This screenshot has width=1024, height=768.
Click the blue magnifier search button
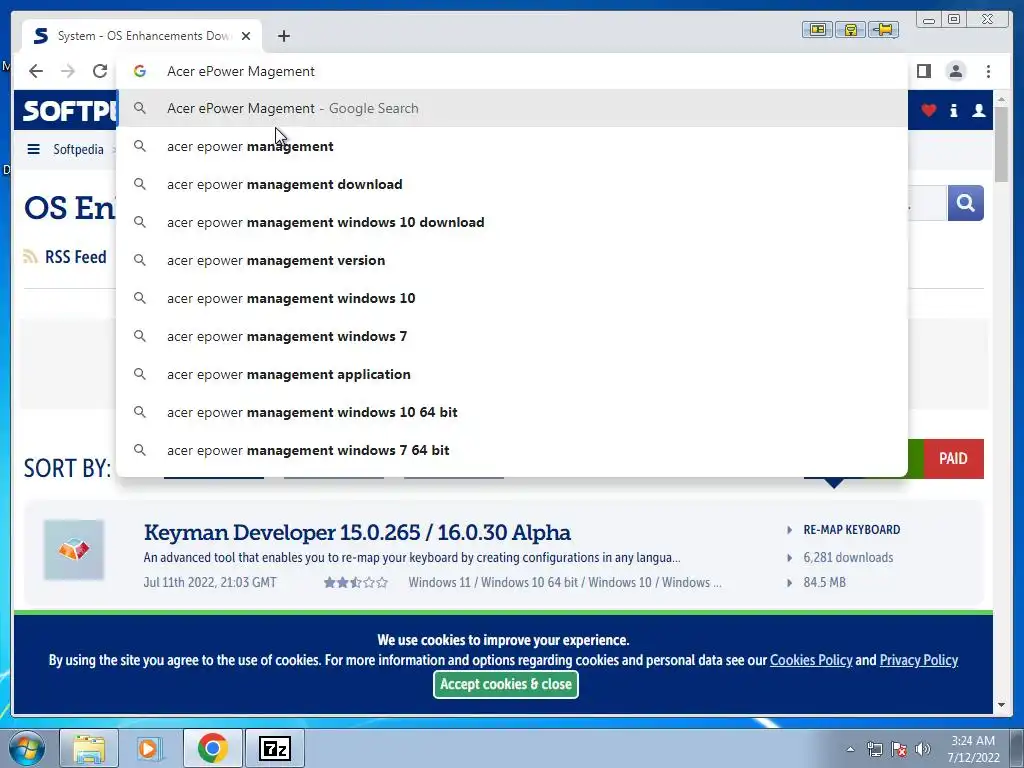coord(965,203)
